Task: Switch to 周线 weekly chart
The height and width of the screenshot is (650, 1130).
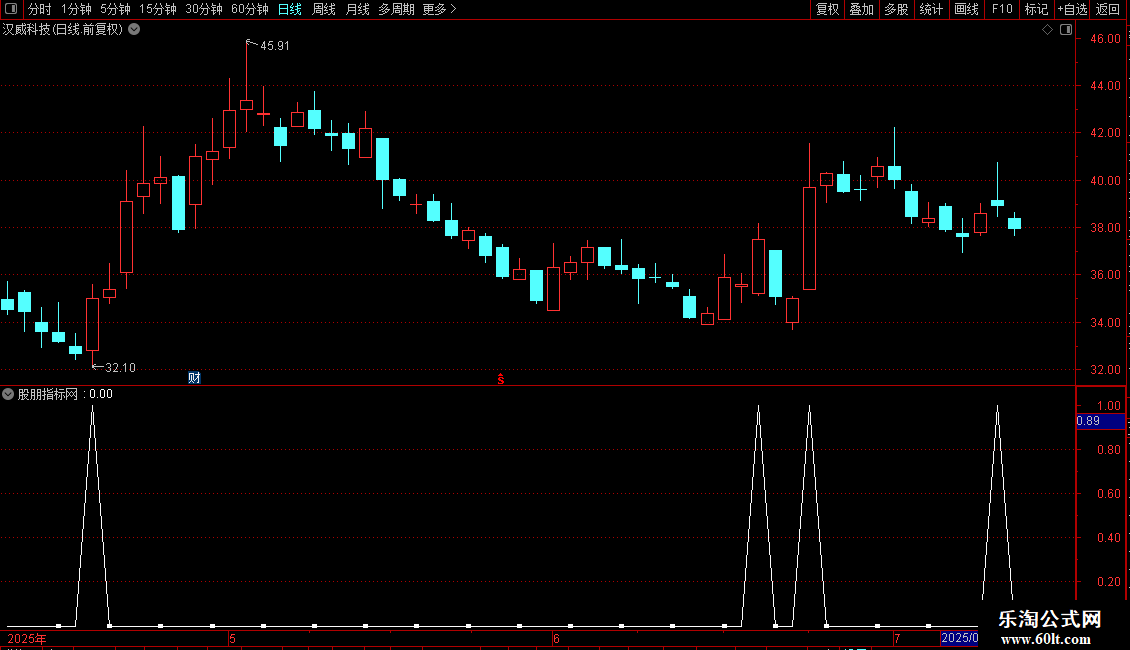Action: point(324,9)
